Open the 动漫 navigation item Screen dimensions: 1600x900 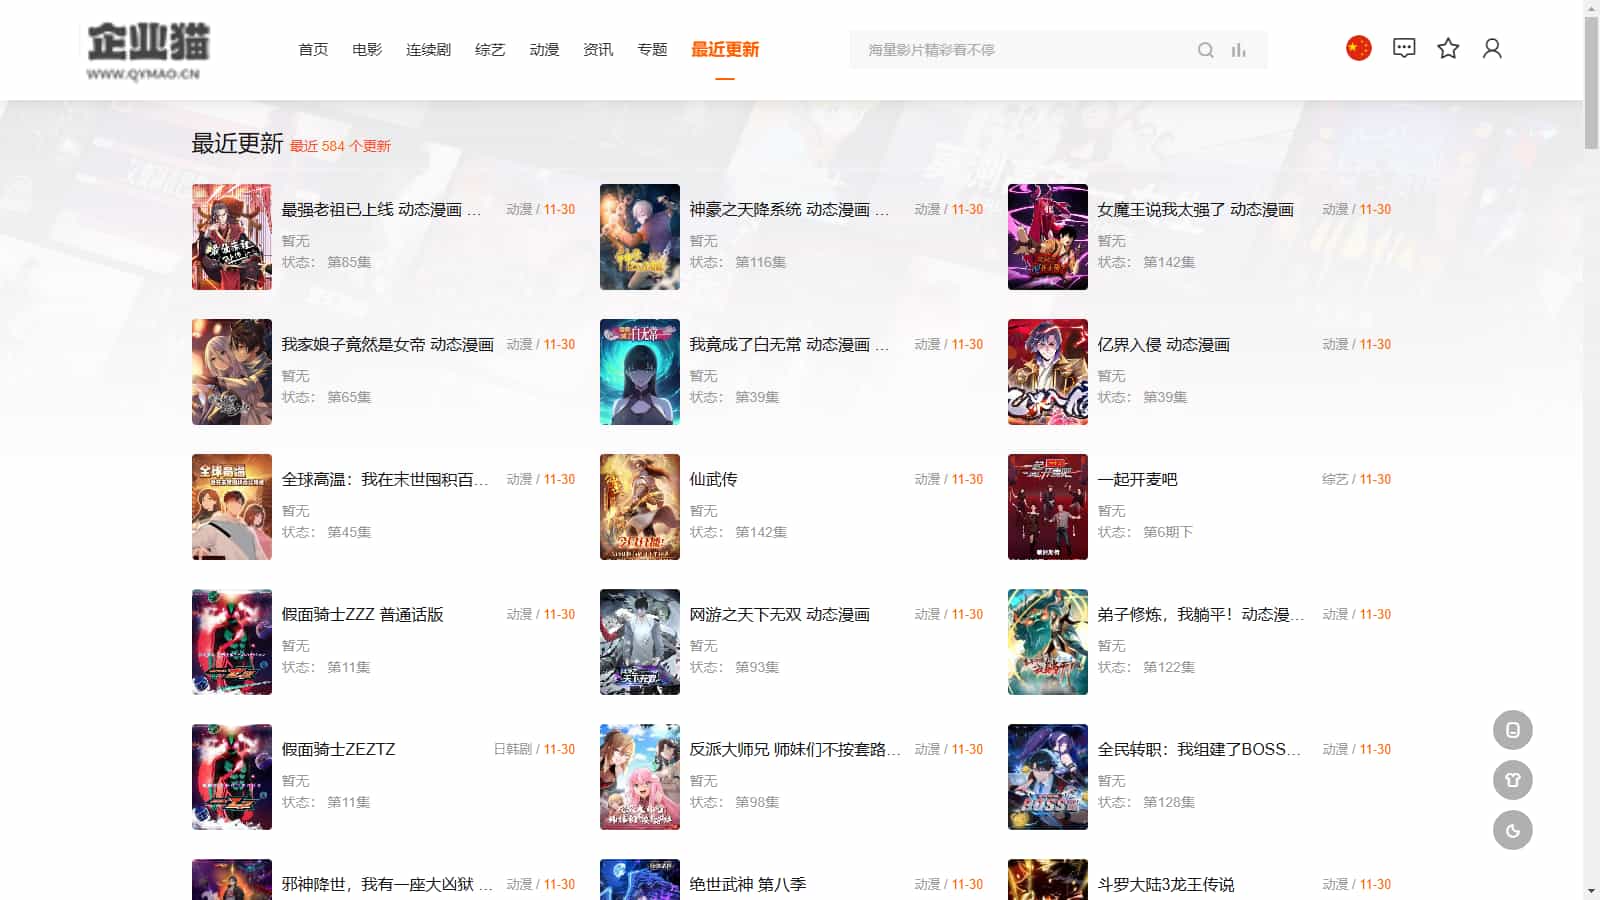point(544,49)
